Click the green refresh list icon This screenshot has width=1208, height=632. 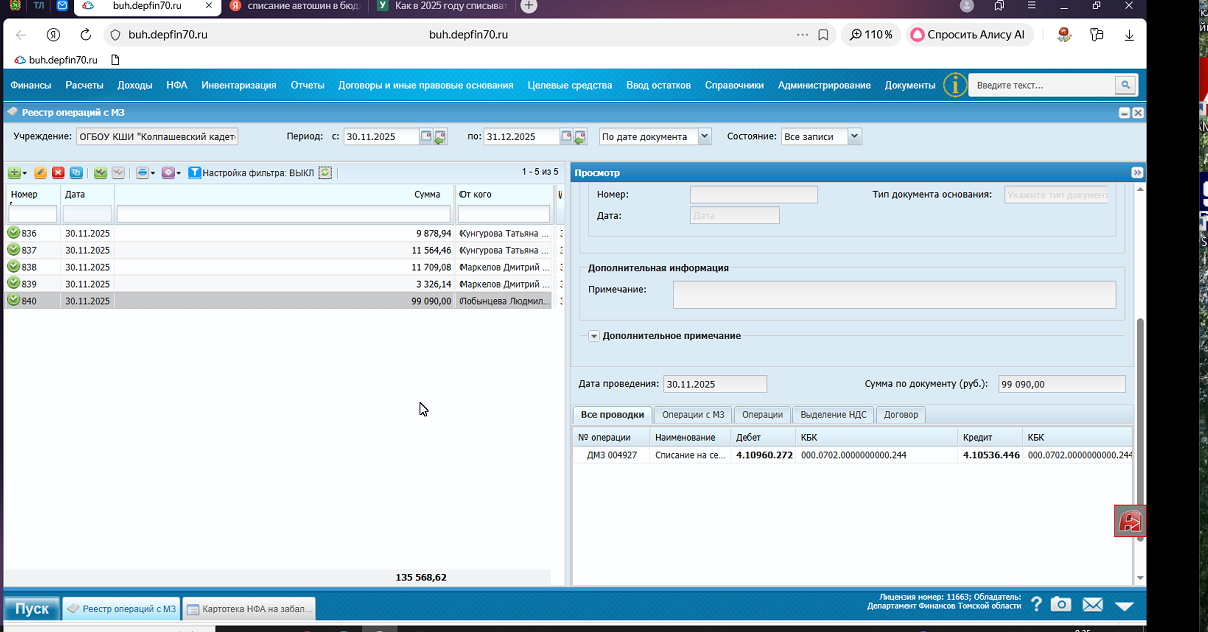(325, 173)
